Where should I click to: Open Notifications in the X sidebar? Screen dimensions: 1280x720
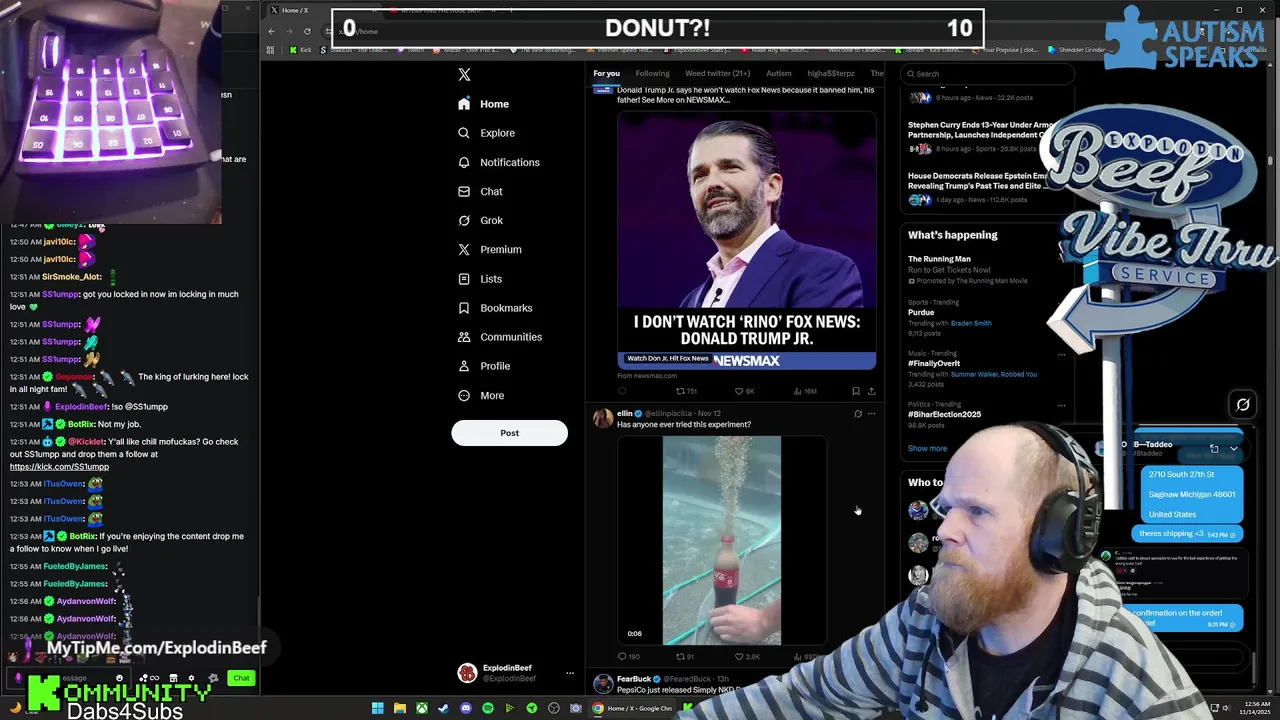point(498,162)
